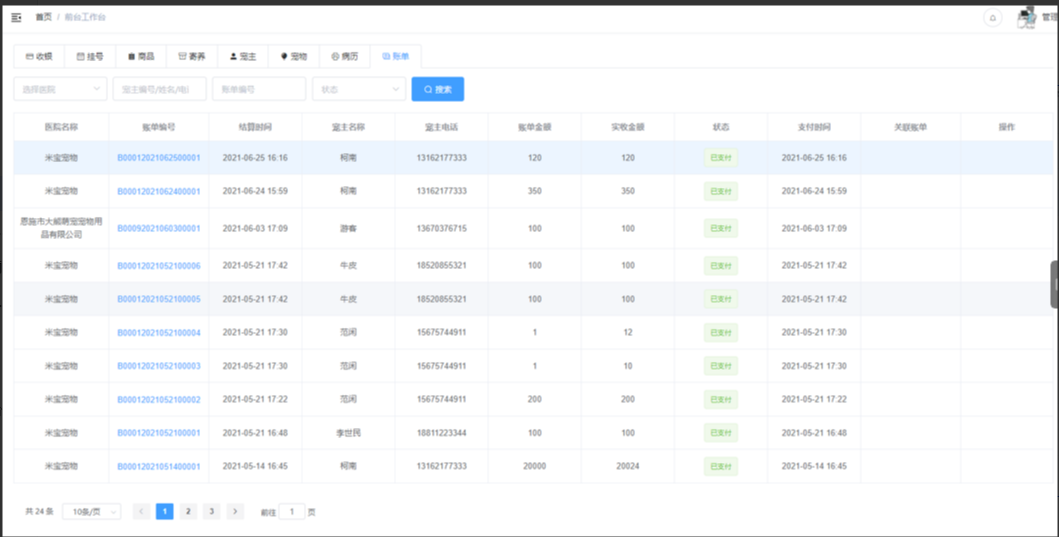Switch to the 收银 tab

[x=39, y=57]
